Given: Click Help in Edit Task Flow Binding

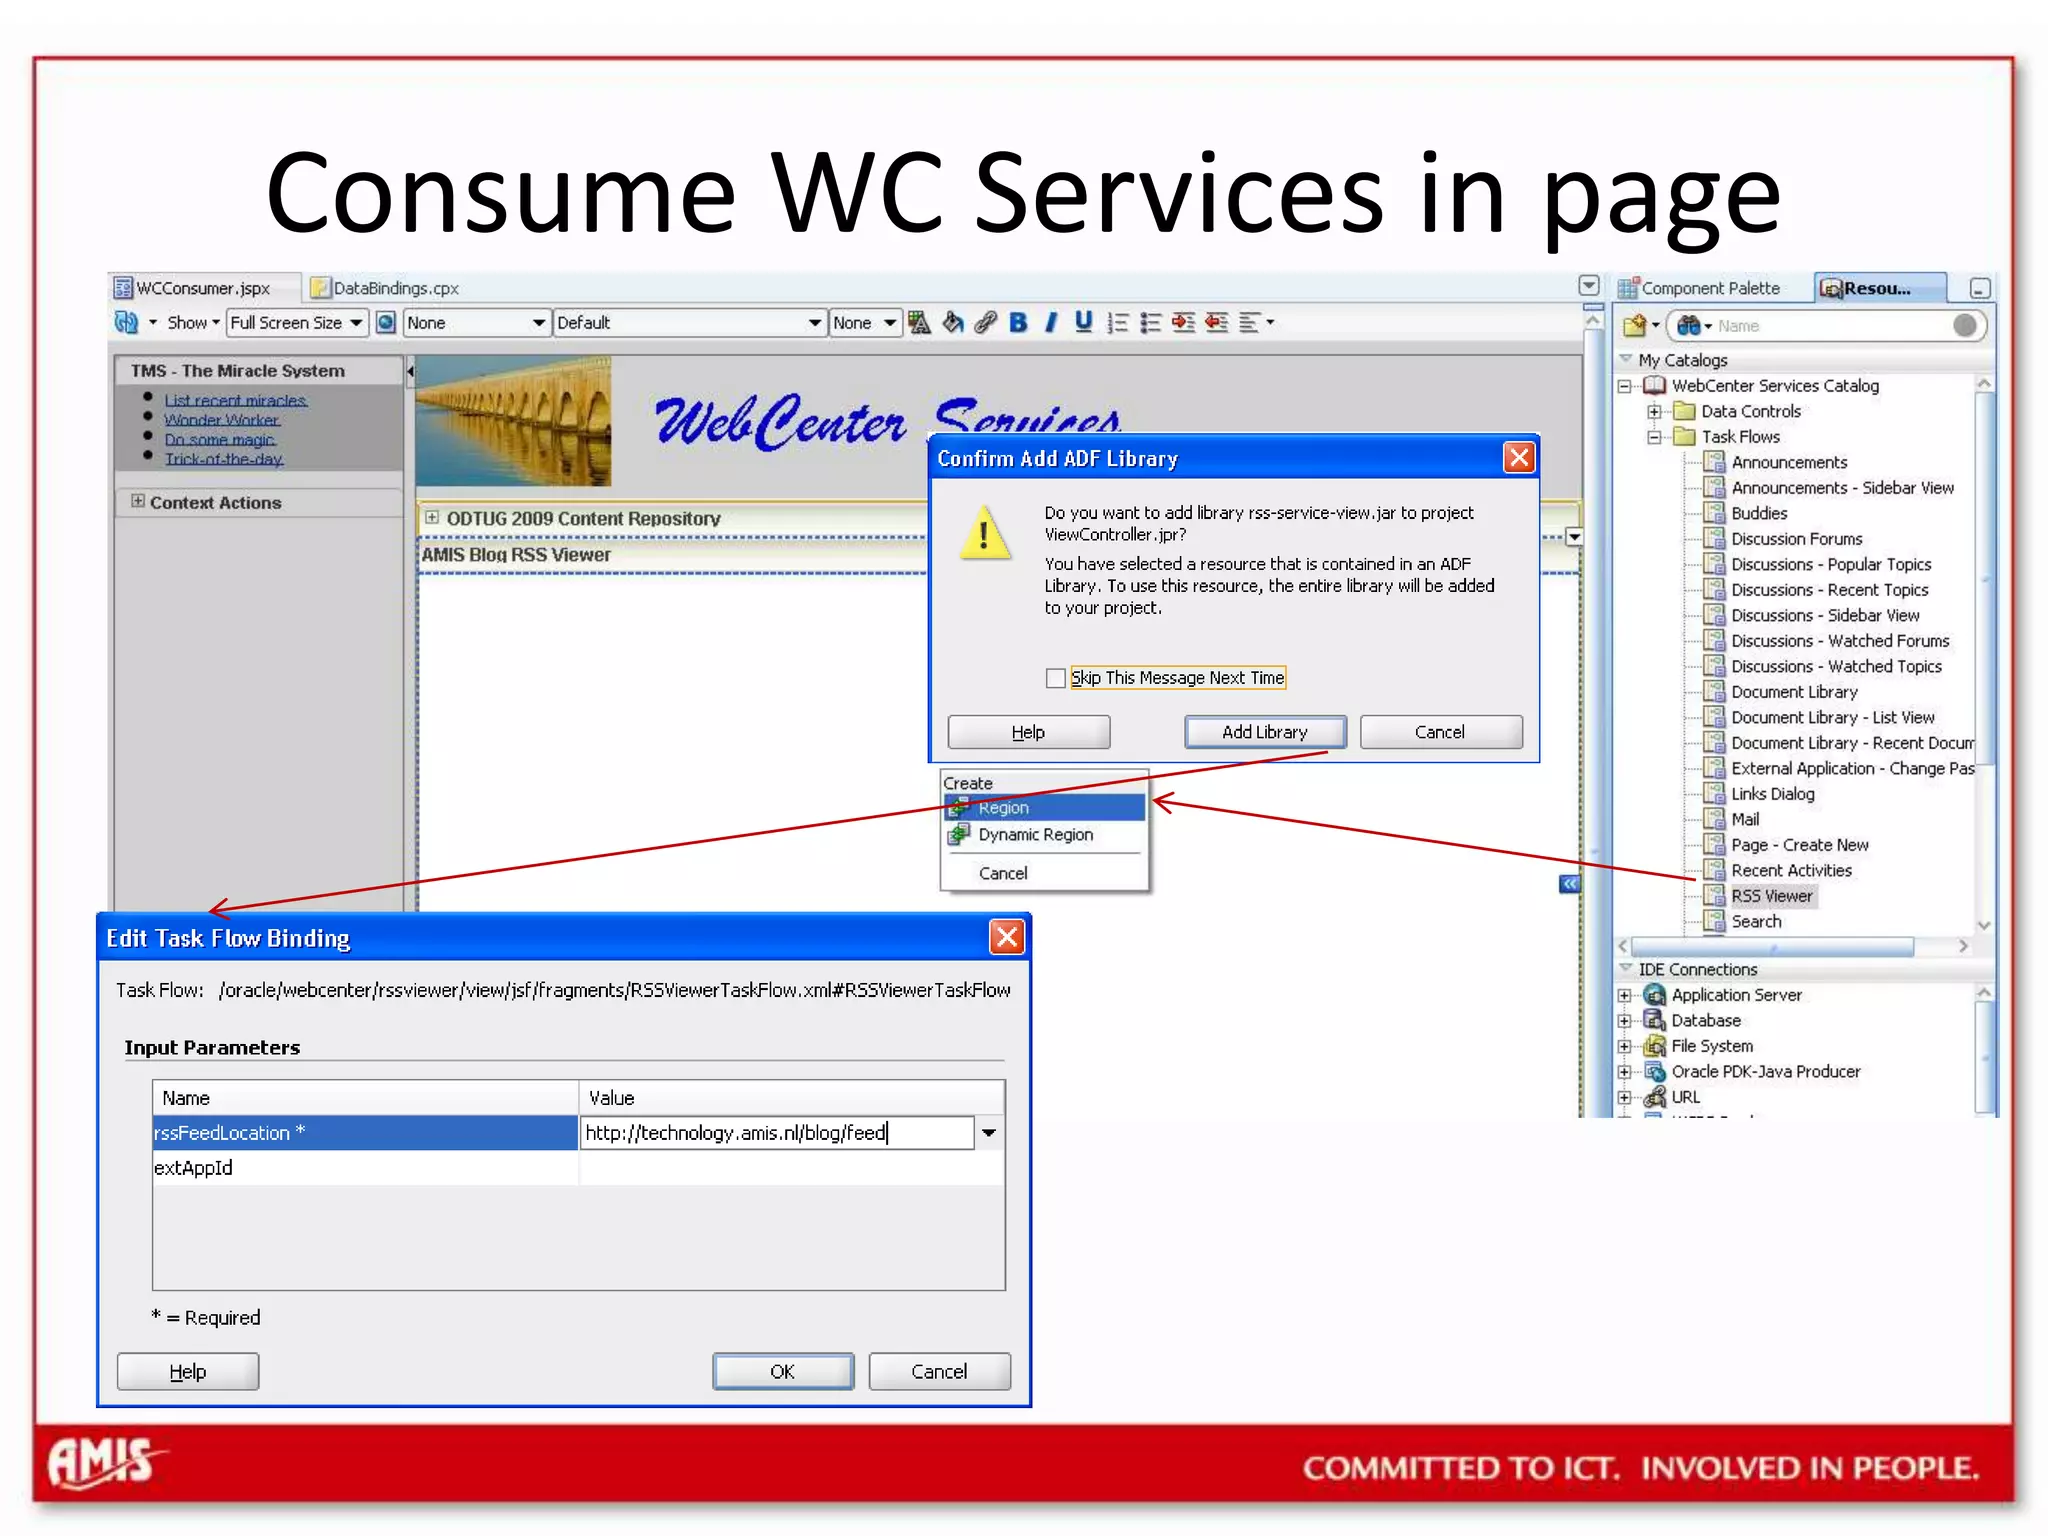Looking at the screenshot, I should pos(188,1372).
